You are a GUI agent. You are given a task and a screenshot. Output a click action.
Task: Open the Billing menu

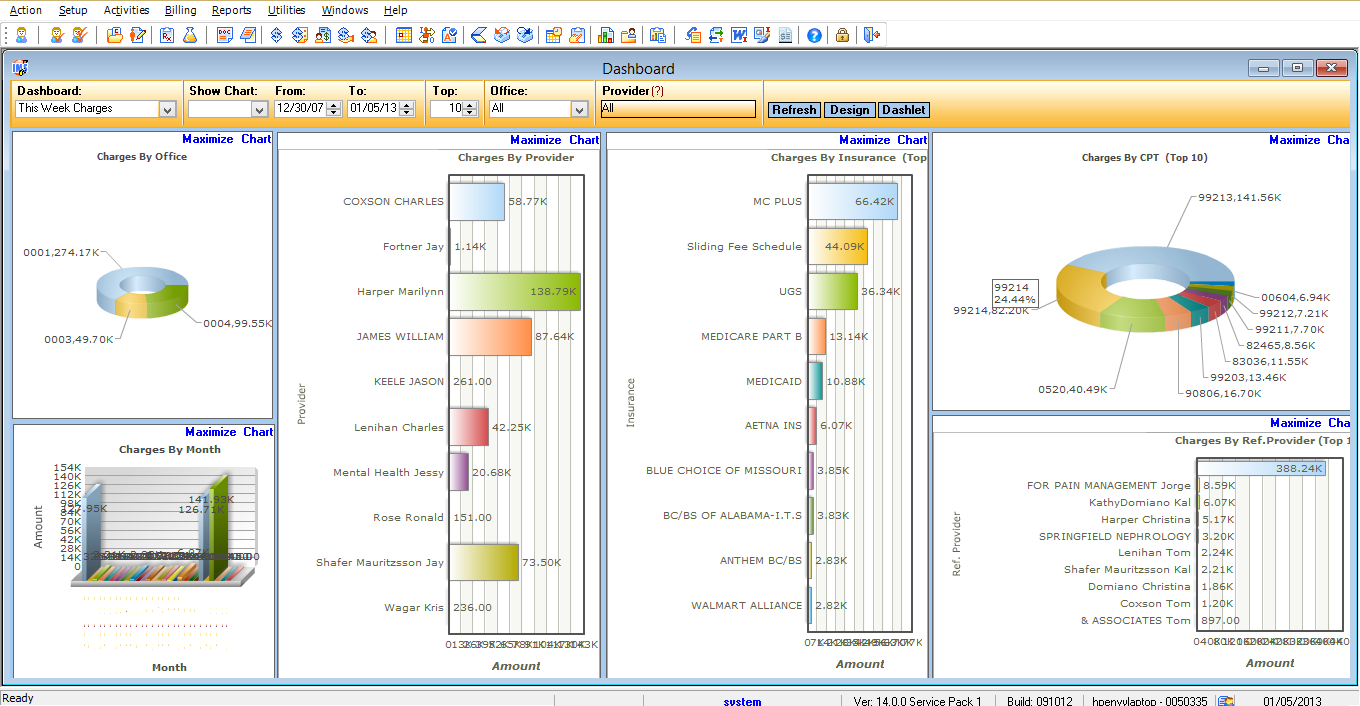click(x=181, y=10)
